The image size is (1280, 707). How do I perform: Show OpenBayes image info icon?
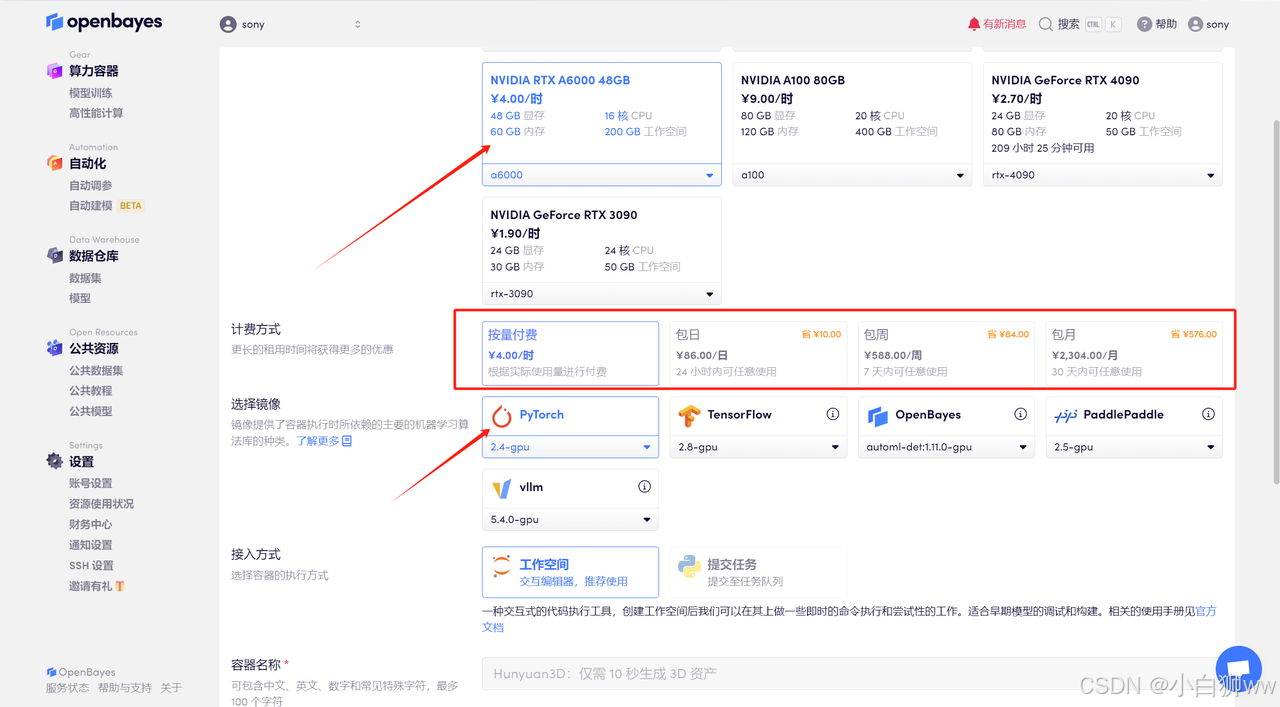[1021, 414]
